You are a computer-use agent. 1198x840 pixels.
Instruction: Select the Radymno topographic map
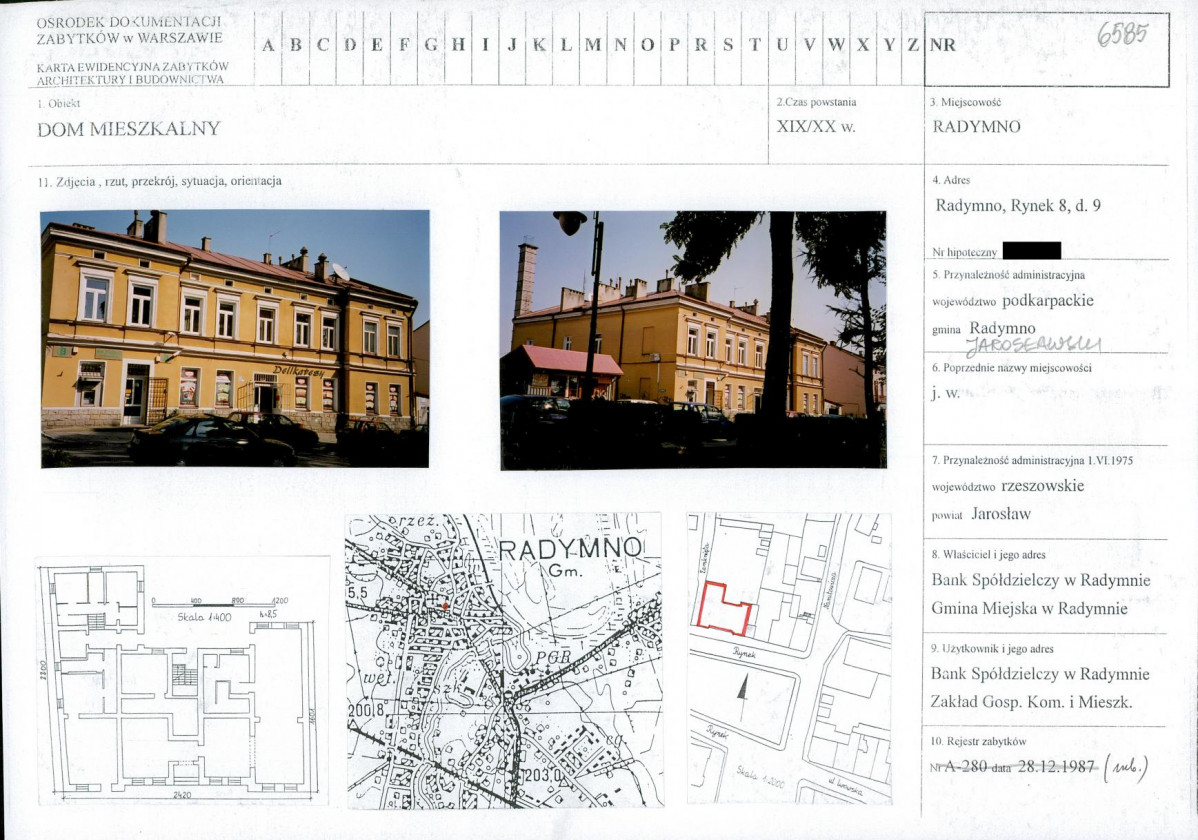[503, 660]
